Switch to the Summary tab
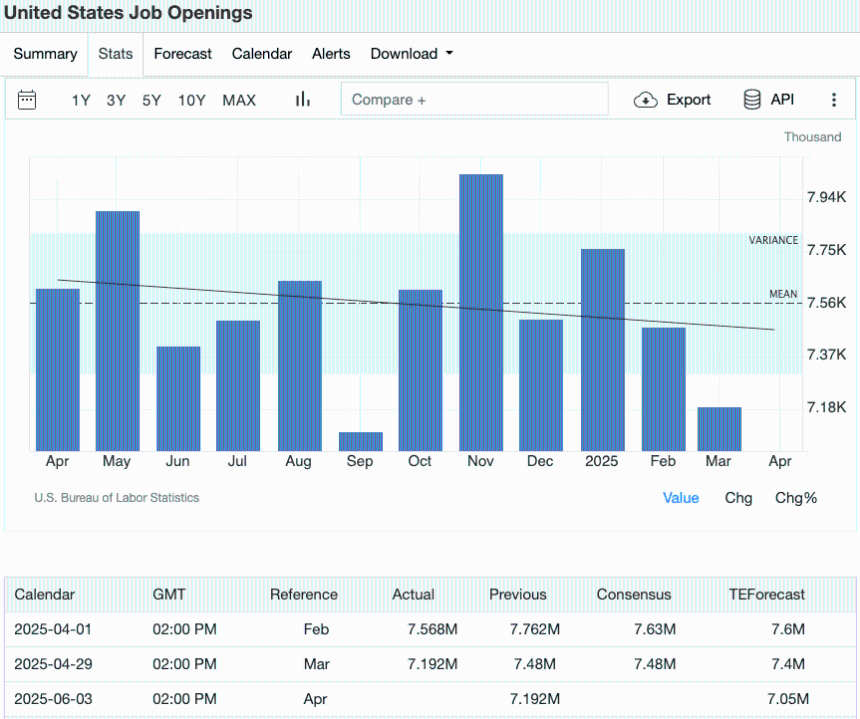 45,54
